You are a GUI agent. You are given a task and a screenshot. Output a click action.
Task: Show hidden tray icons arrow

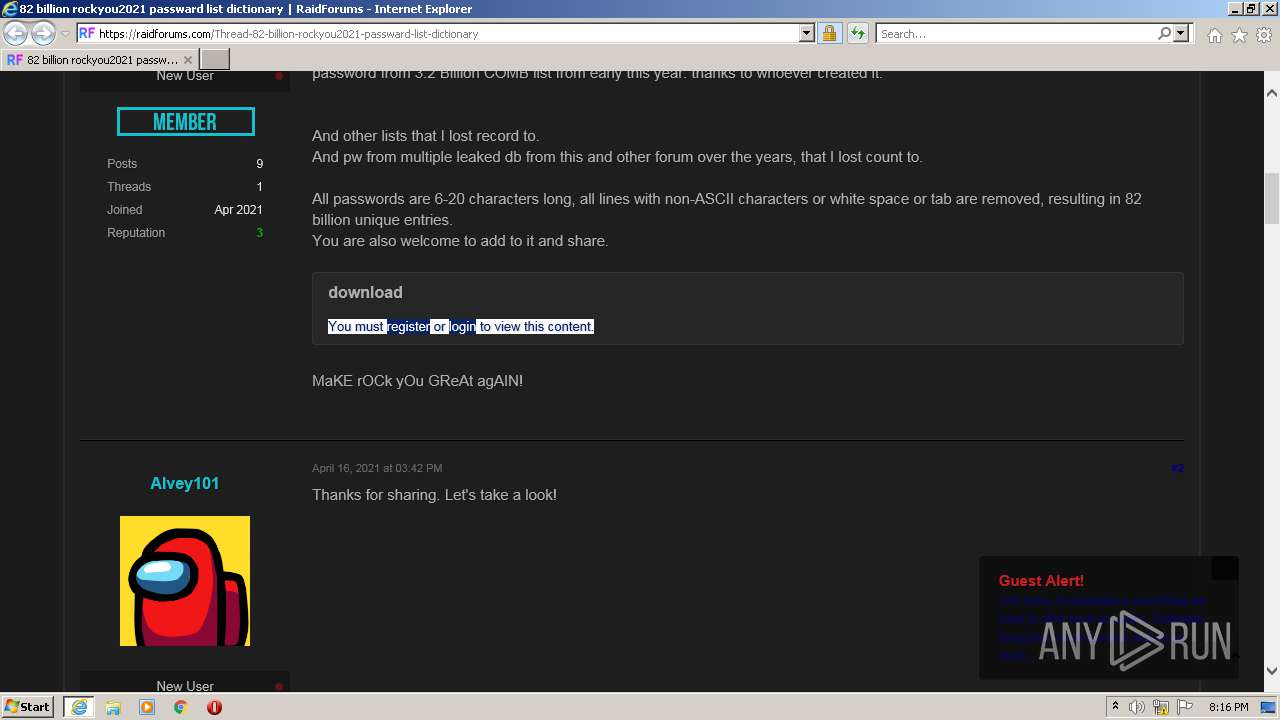[1116, 707]
